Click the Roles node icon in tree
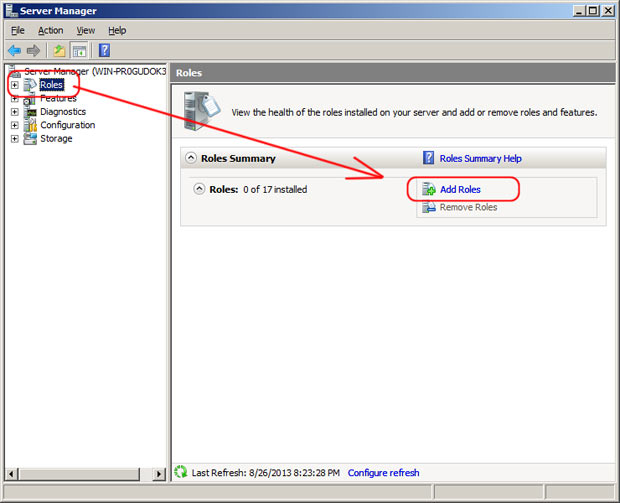620x503 pixels. 30,85
